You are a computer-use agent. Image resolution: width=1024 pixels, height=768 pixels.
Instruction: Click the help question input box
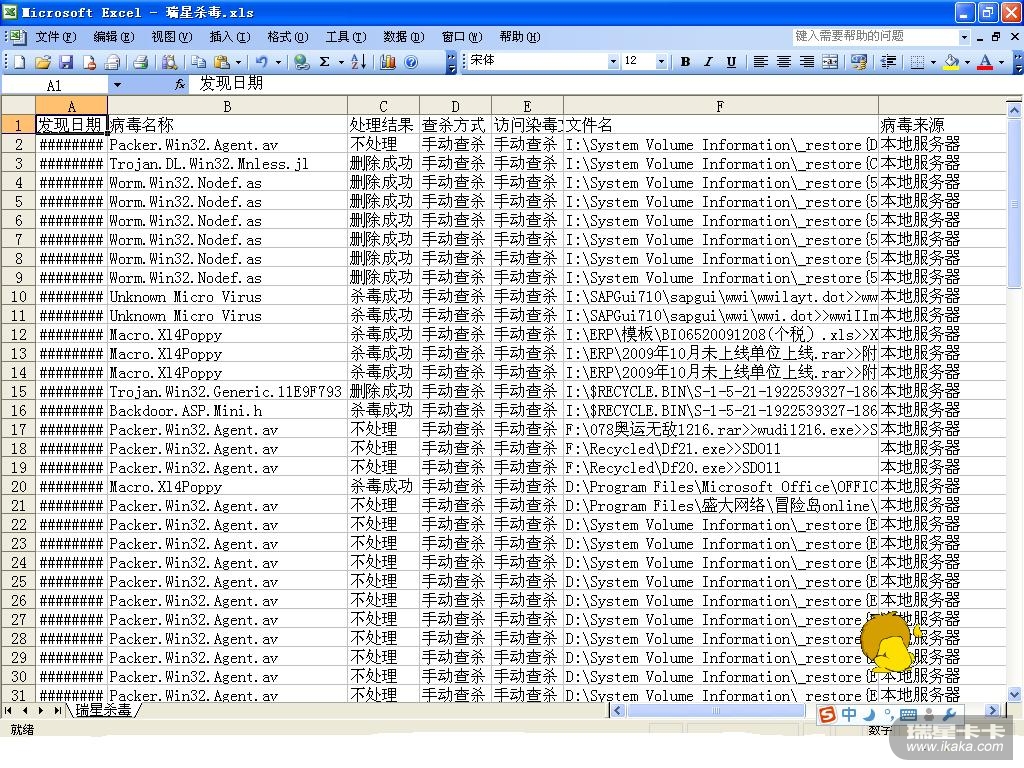tap(874, 36)
